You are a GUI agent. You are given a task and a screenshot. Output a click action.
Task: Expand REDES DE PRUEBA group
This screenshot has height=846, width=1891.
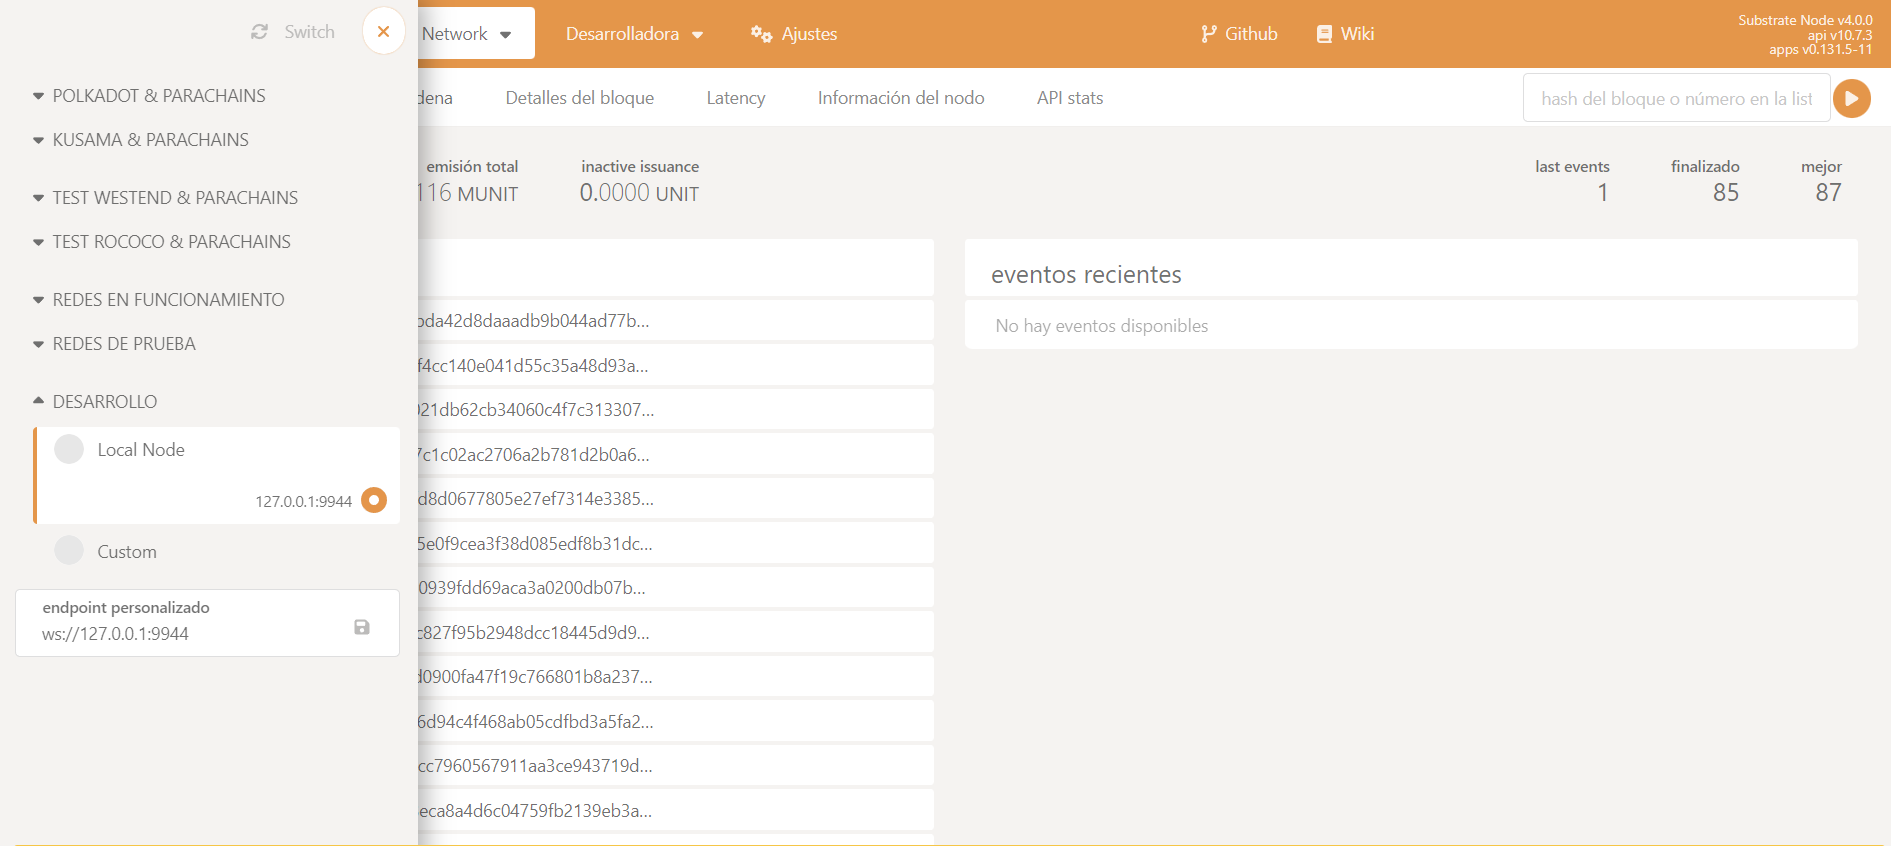[114, 344]
